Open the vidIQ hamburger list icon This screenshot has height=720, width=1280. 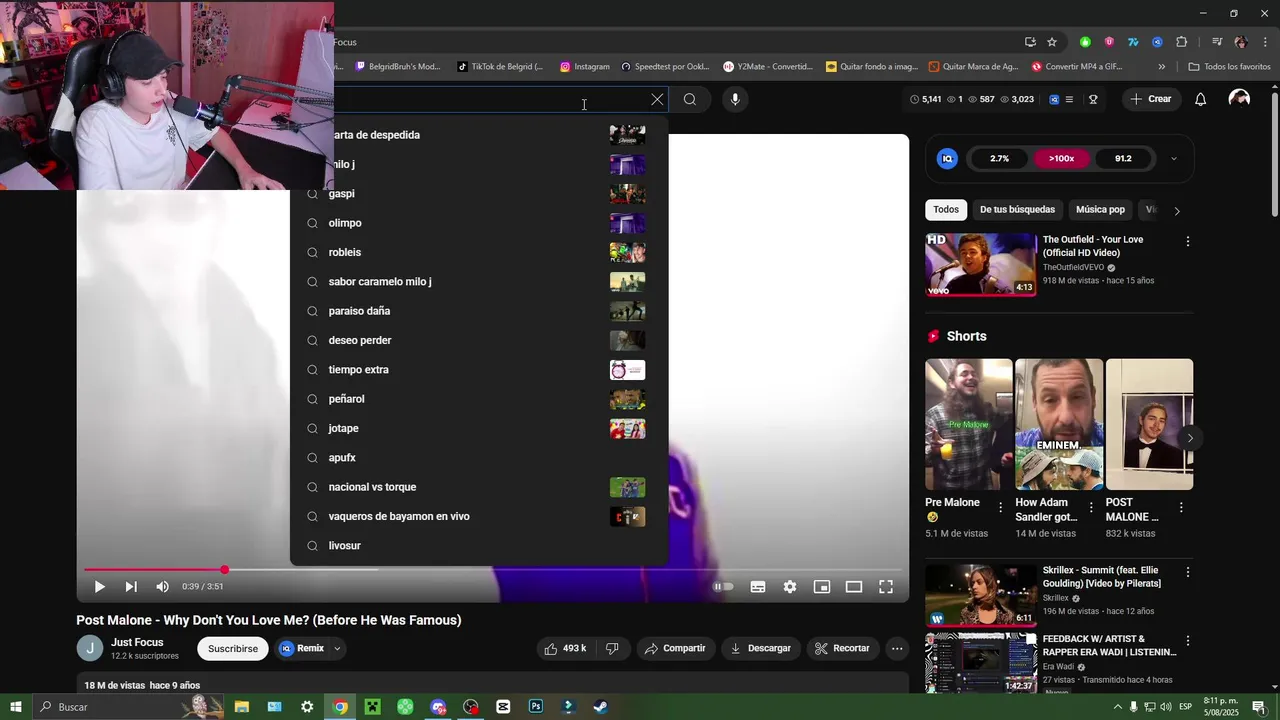click(x=1069, y=99)
